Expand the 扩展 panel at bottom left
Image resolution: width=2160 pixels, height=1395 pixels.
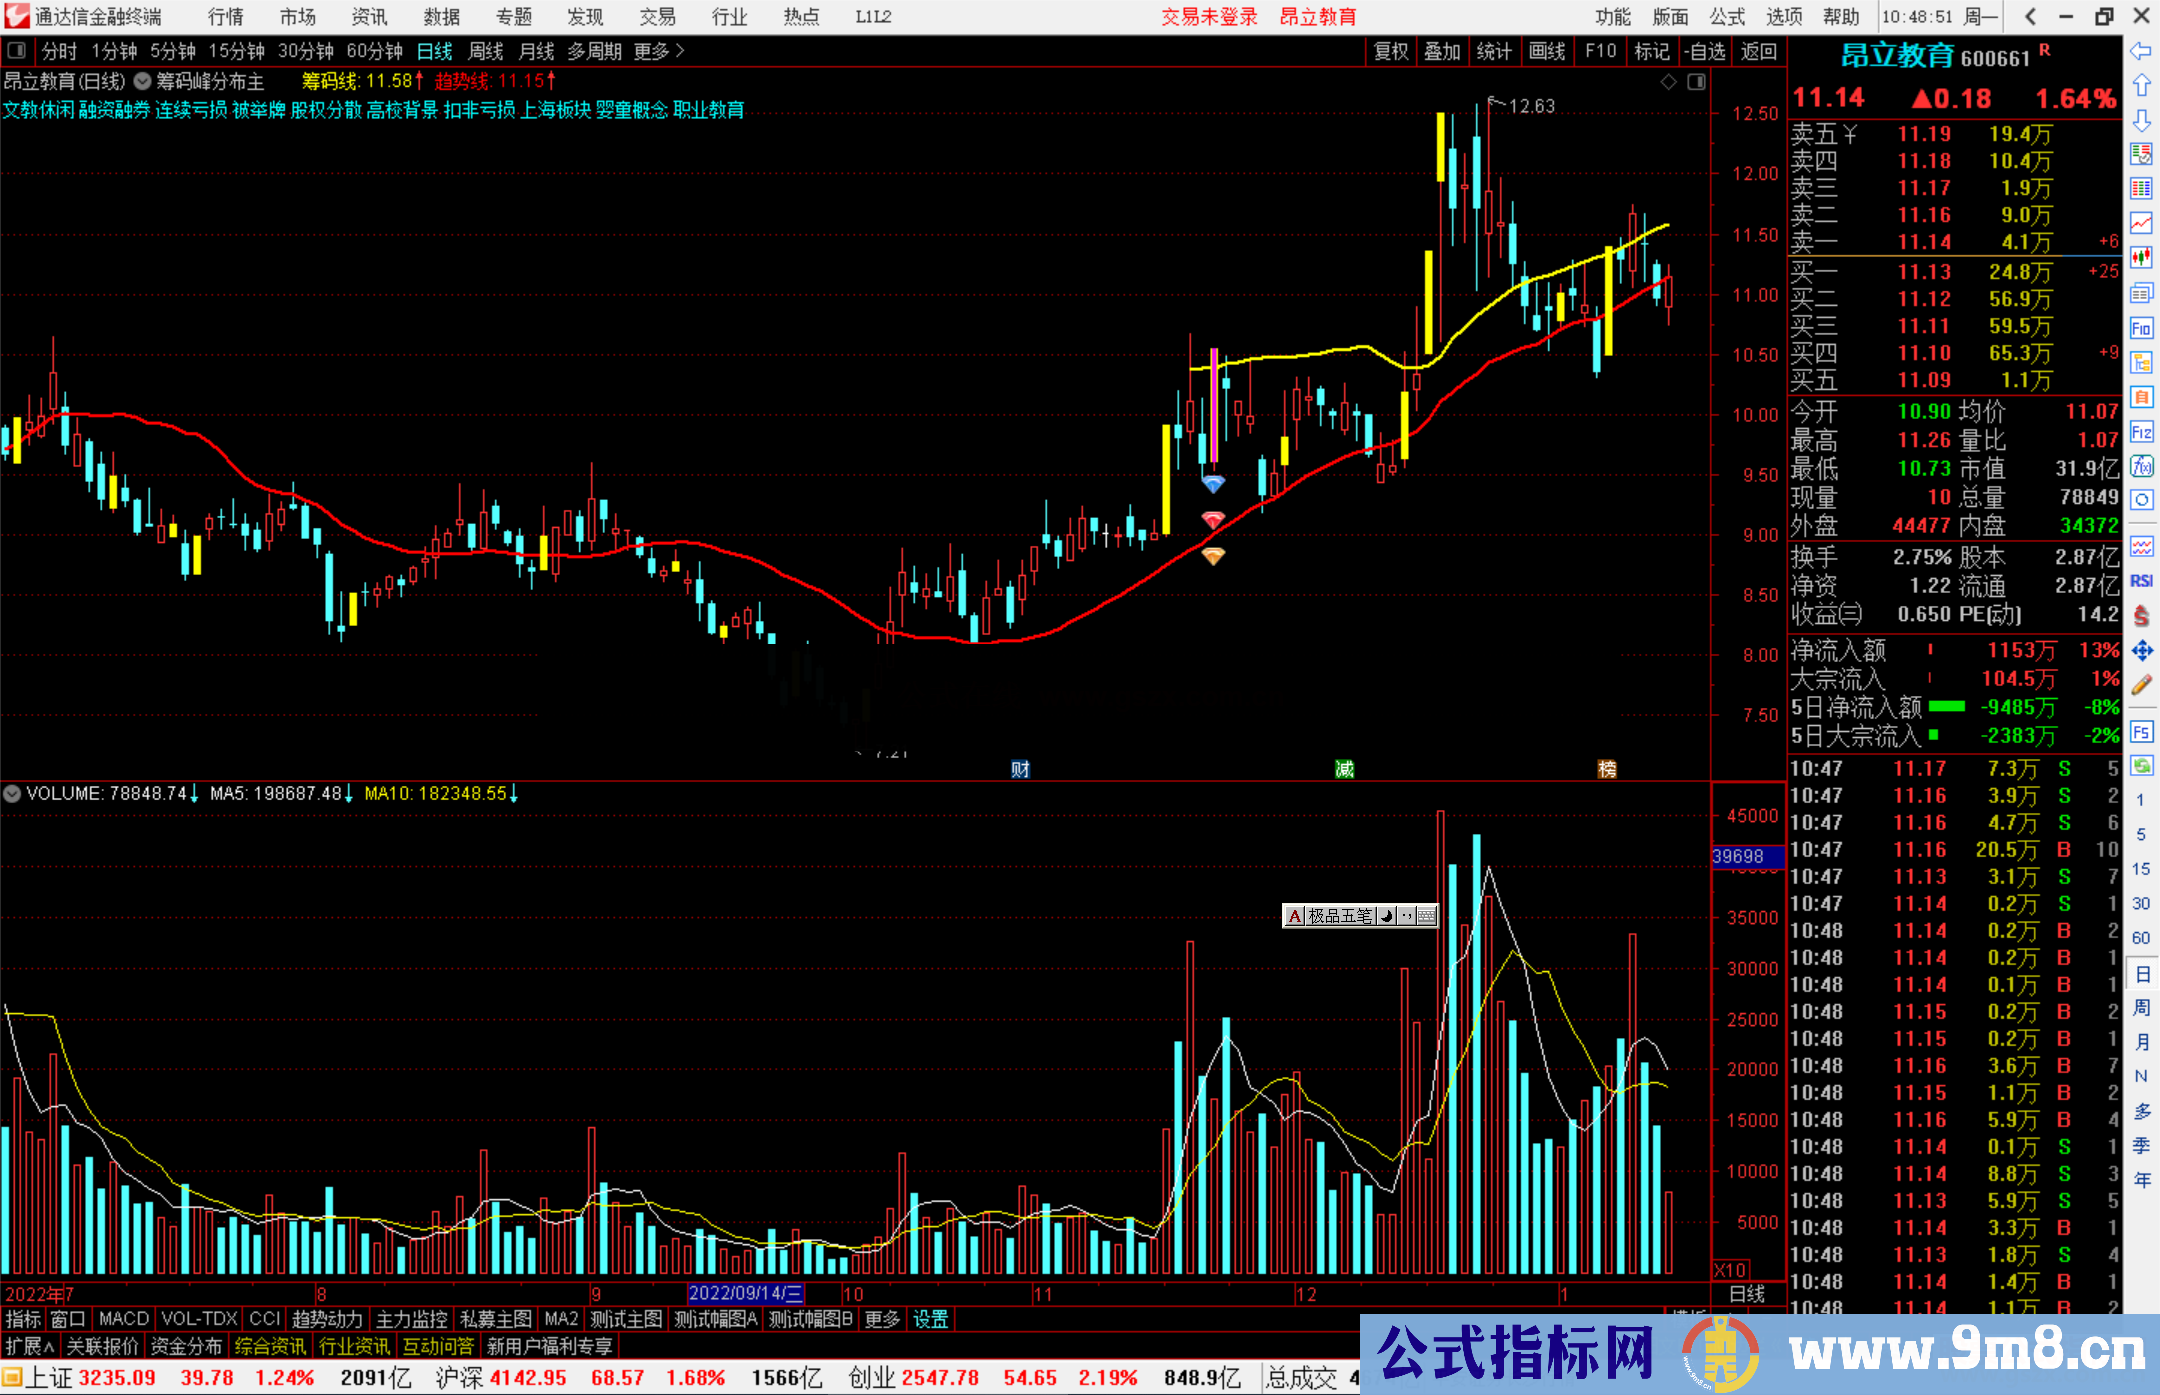tap(29, 1346)
